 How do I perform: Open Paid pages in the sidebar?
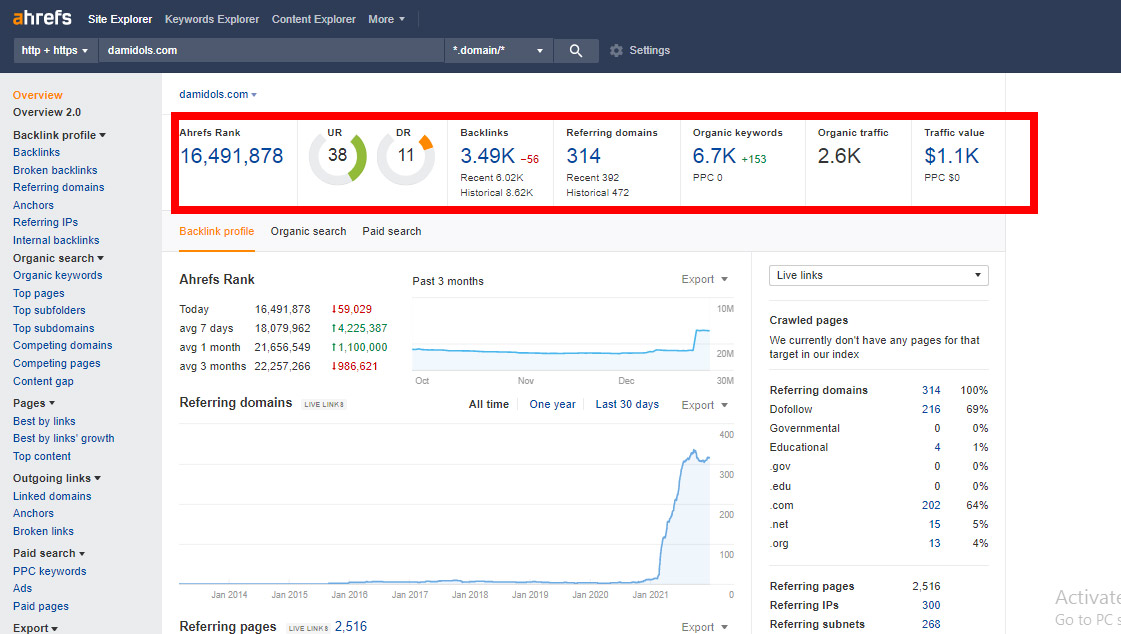tap(41, 606)
